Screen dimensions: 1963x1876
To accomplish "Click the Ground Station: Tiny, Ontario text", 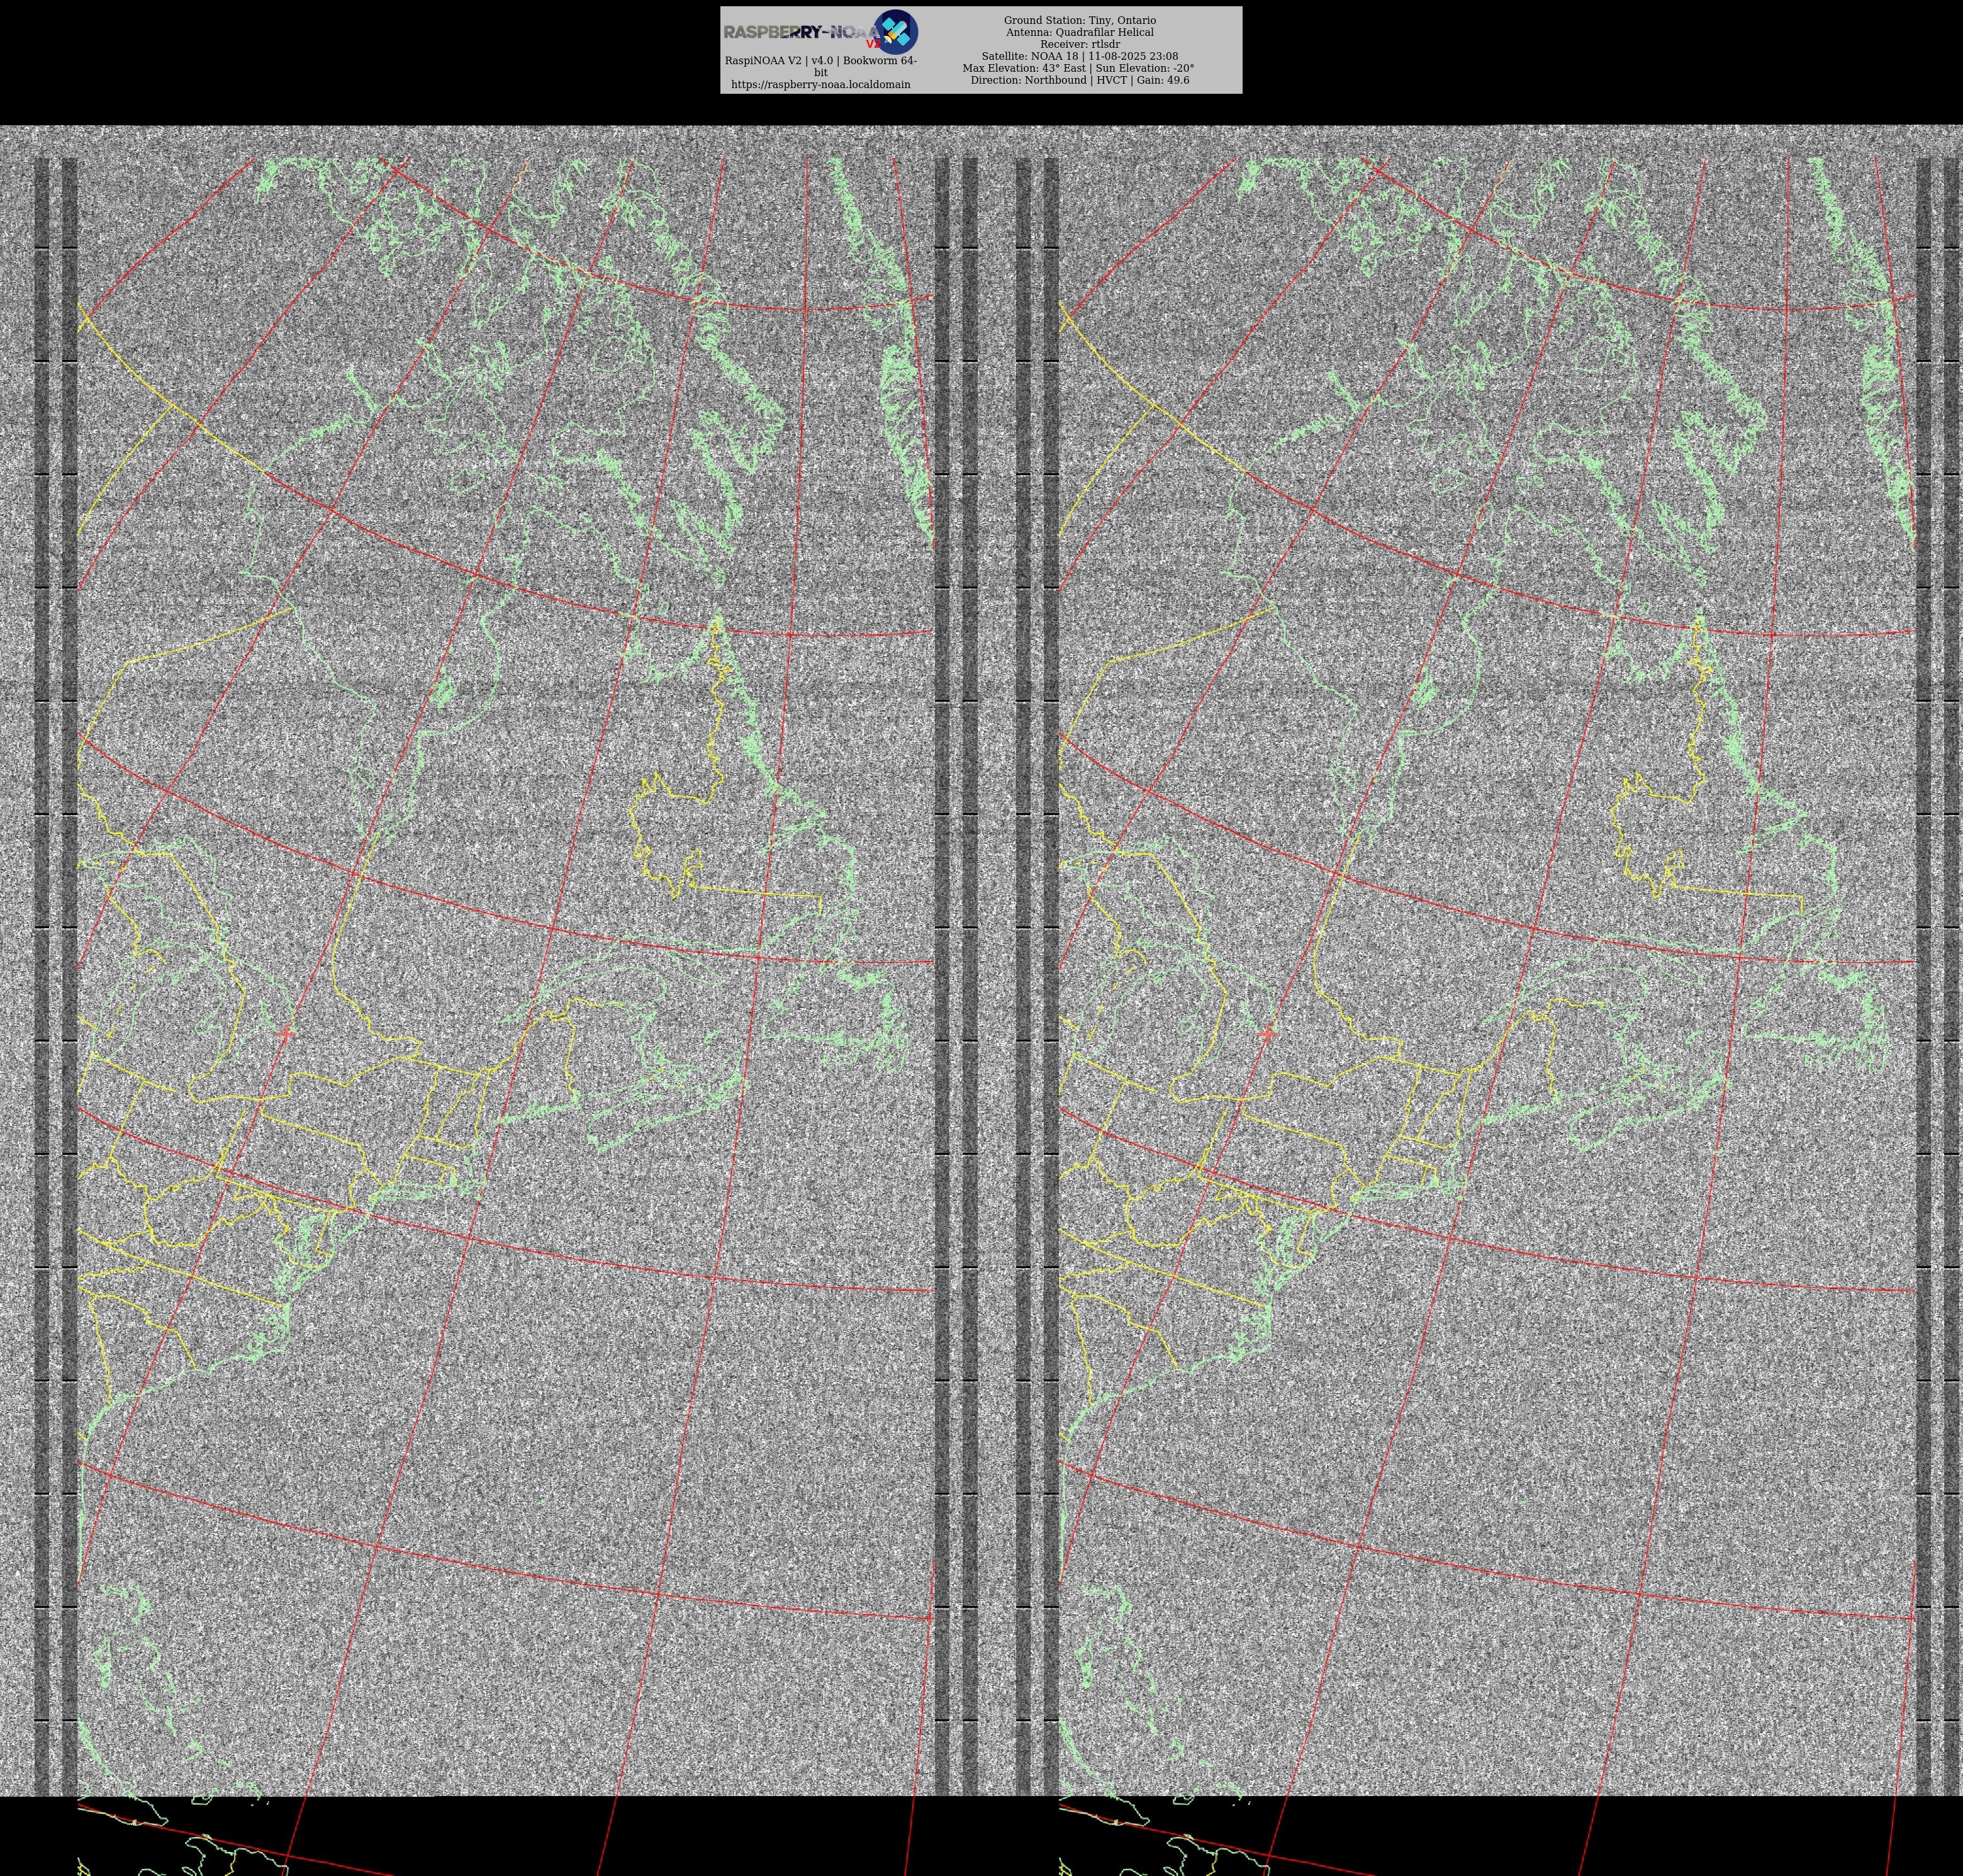I will (x=1079, y=20).
